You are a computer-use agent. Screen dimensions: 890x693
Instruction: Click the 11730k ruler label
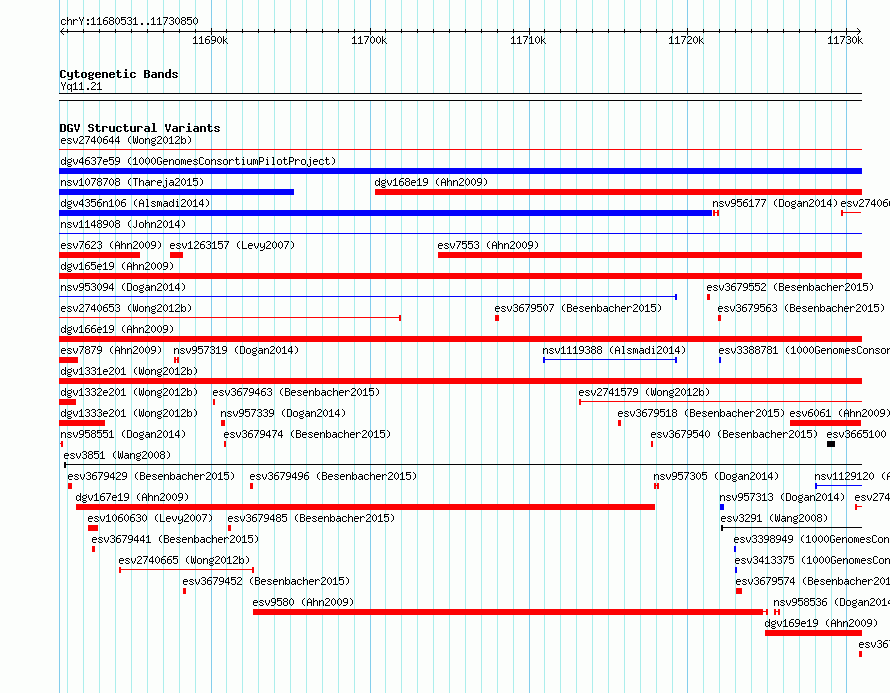(x=845, y=40)
